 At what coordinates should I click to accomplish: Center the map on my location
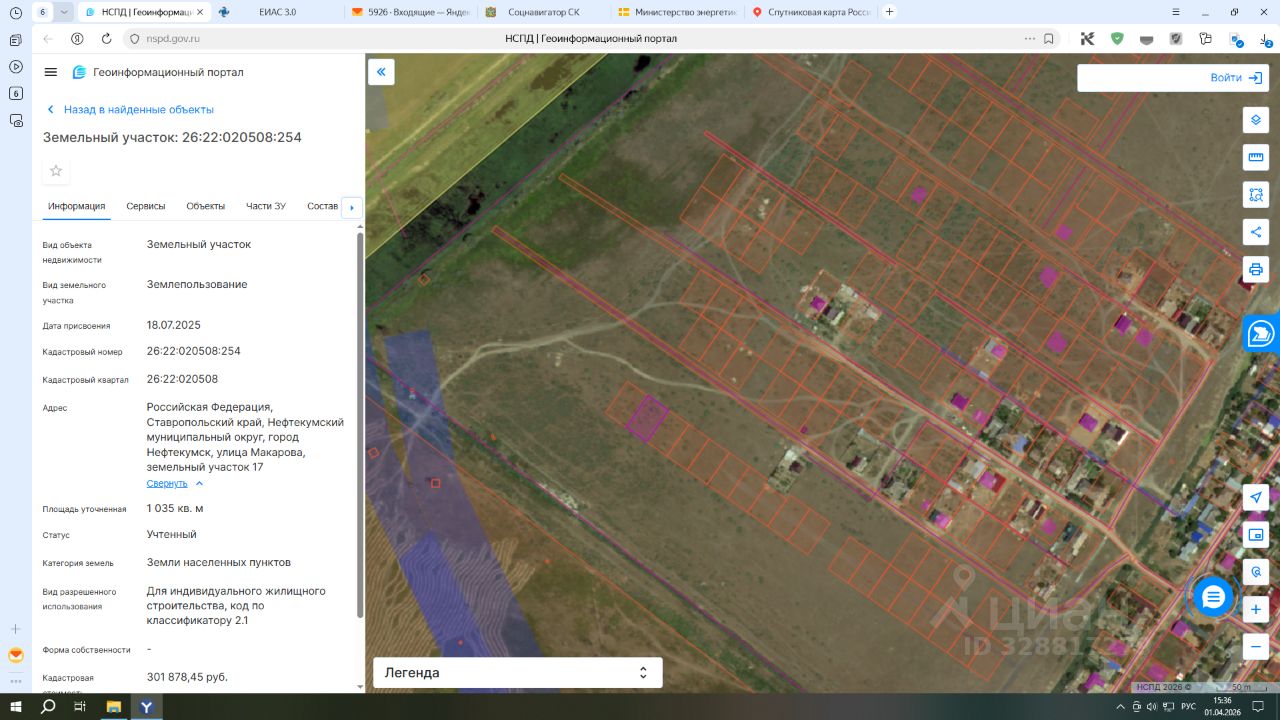(x=1256, y=498)
